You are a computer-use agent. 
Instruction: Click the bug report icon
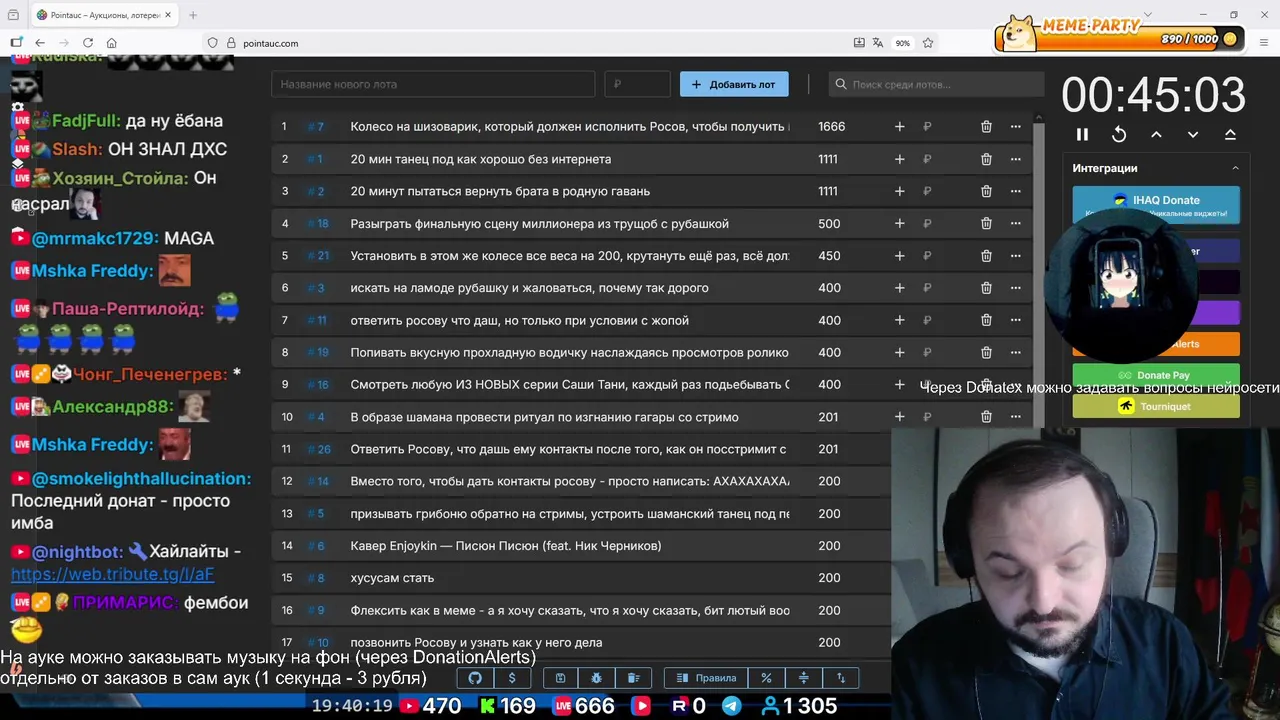coord(597,678)
